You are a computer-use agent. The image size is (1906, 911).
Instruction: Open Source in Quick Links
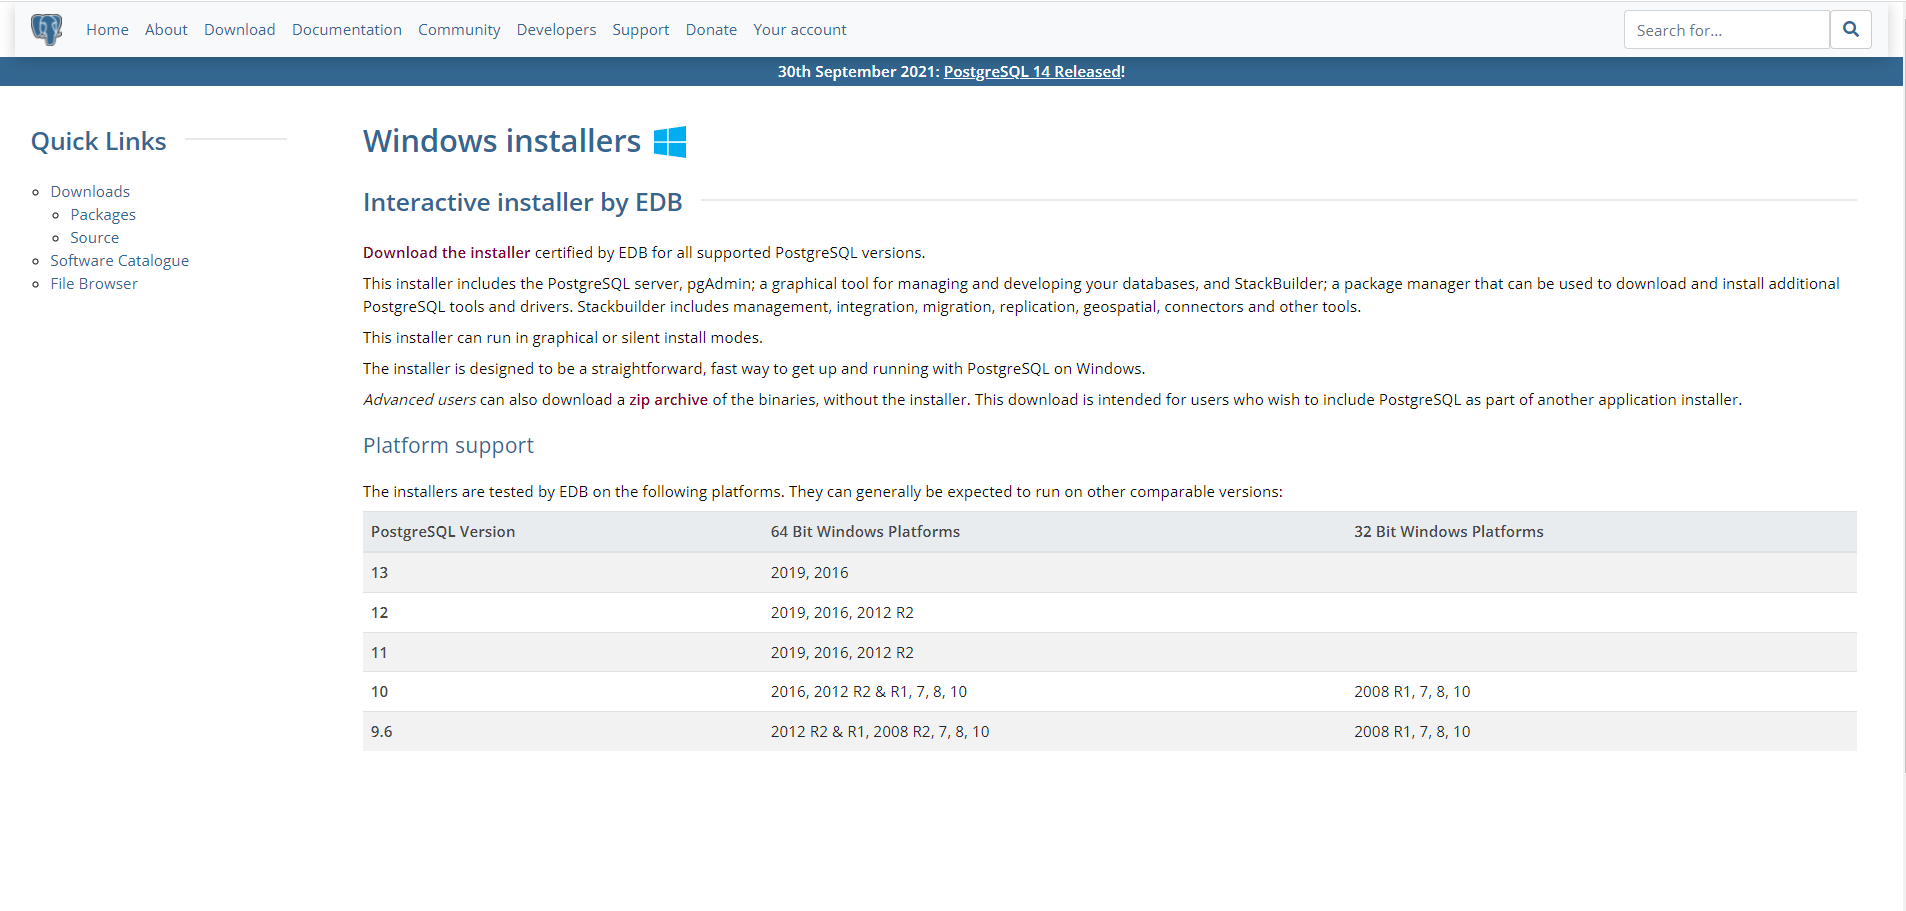[x=94, y=238]
